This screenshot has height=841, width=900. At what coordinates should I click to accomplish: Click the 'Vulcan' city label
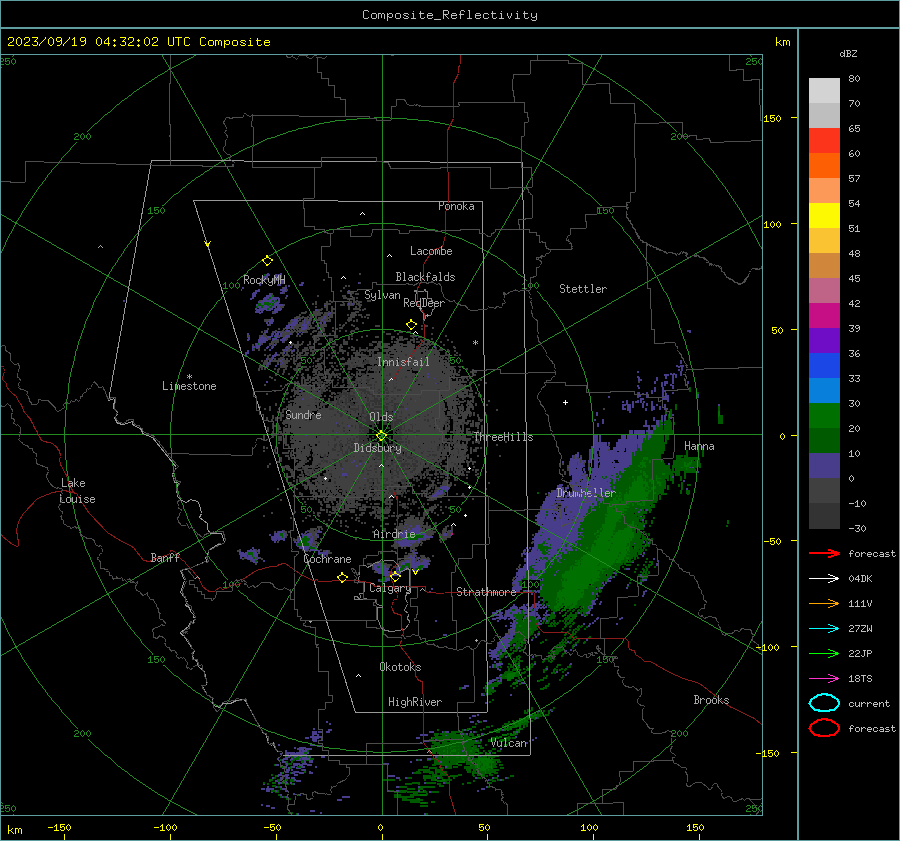509,743
